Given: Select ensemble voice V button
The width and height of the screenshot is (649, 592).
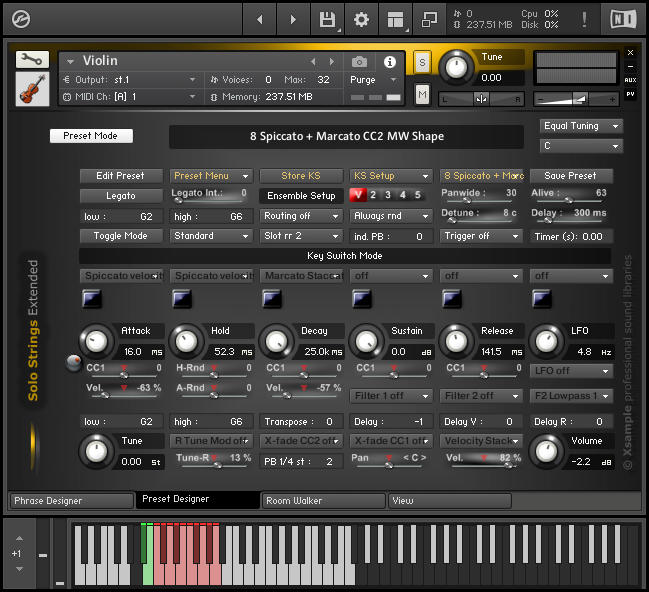Looking at the screenshot, I should 358,195.
